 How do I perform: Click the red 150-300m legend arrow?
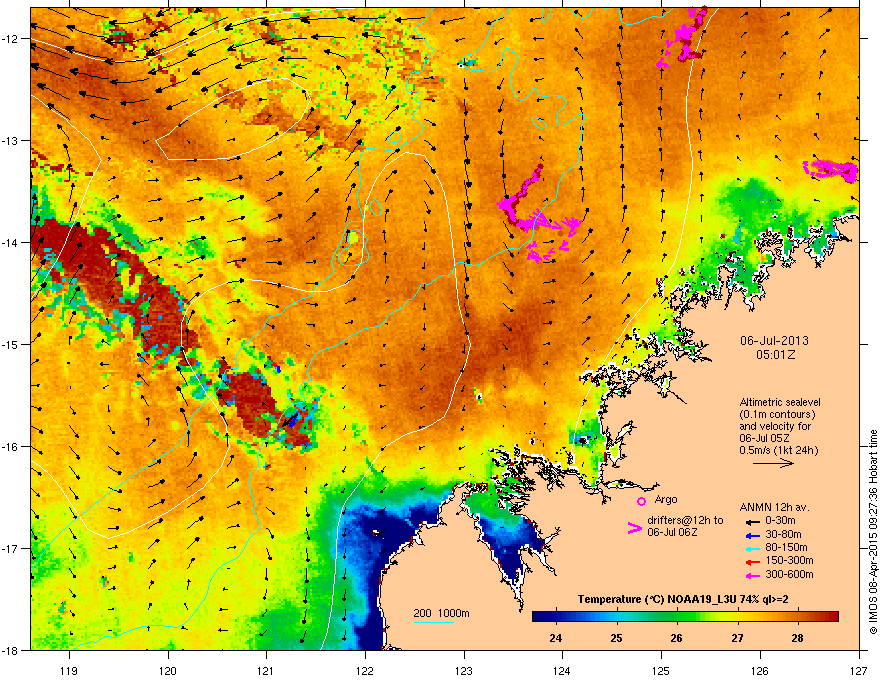point(752,561)
